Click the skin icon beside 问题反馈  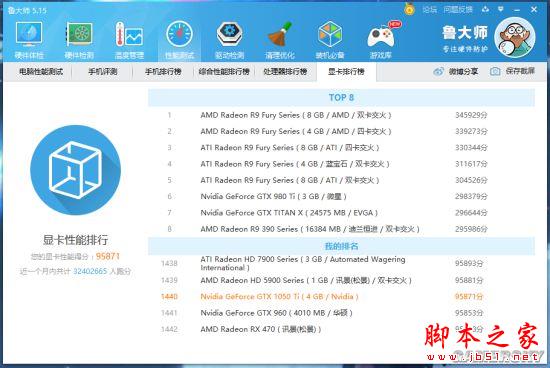[x=485, y=9]
